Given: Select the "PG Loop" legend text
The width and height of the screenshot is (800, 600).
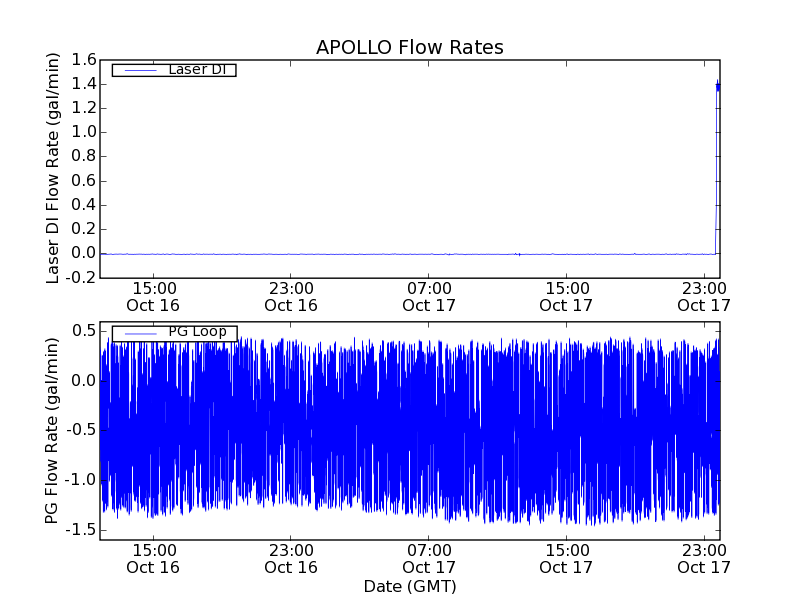Looking at the screenshot, I should click(197, 332).
